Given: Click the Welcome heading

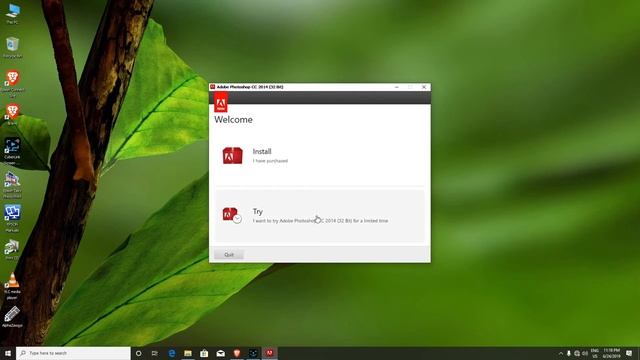Looking at the screenshot, I should [x=233, y=120].
